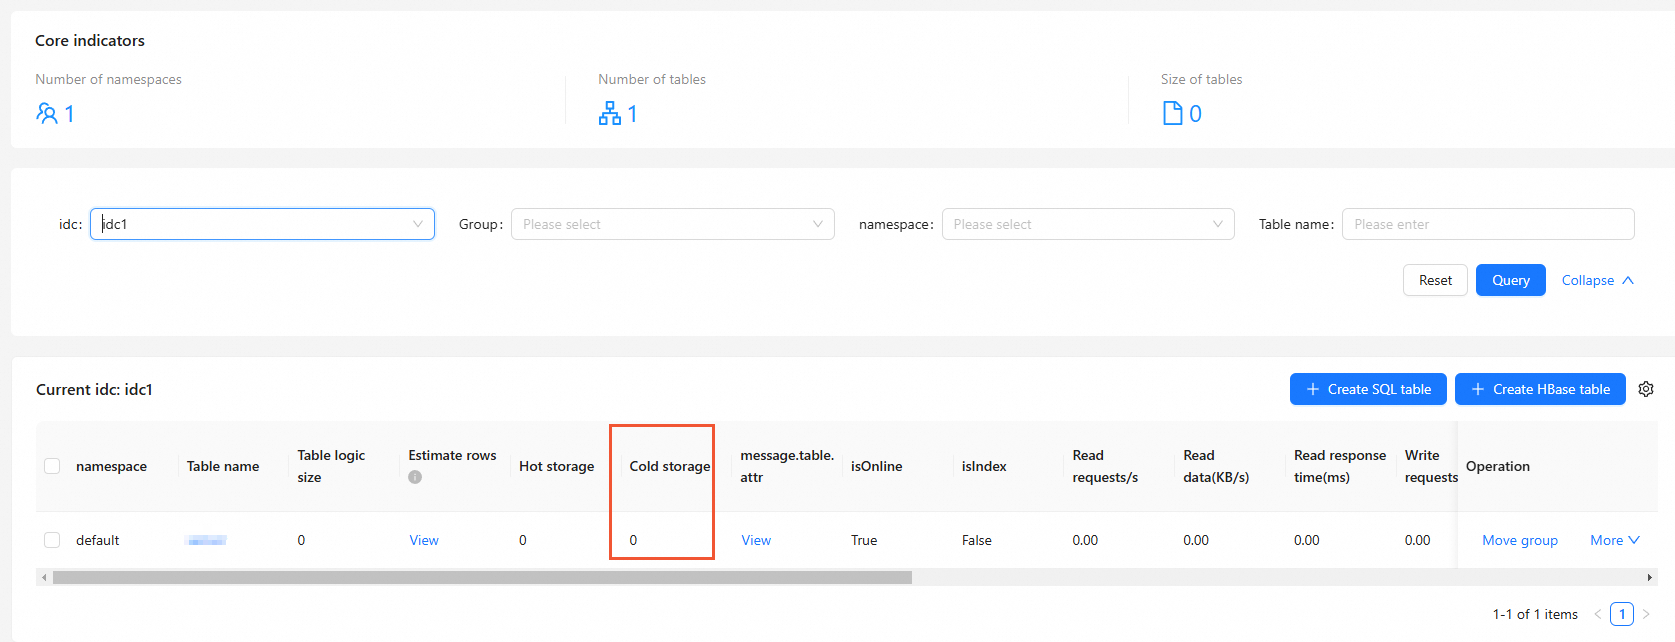Image resolution: width=1675 pixels, height=642 pixels.
Task: Click the 'False' isIndex cell
Action: [977, 540]
